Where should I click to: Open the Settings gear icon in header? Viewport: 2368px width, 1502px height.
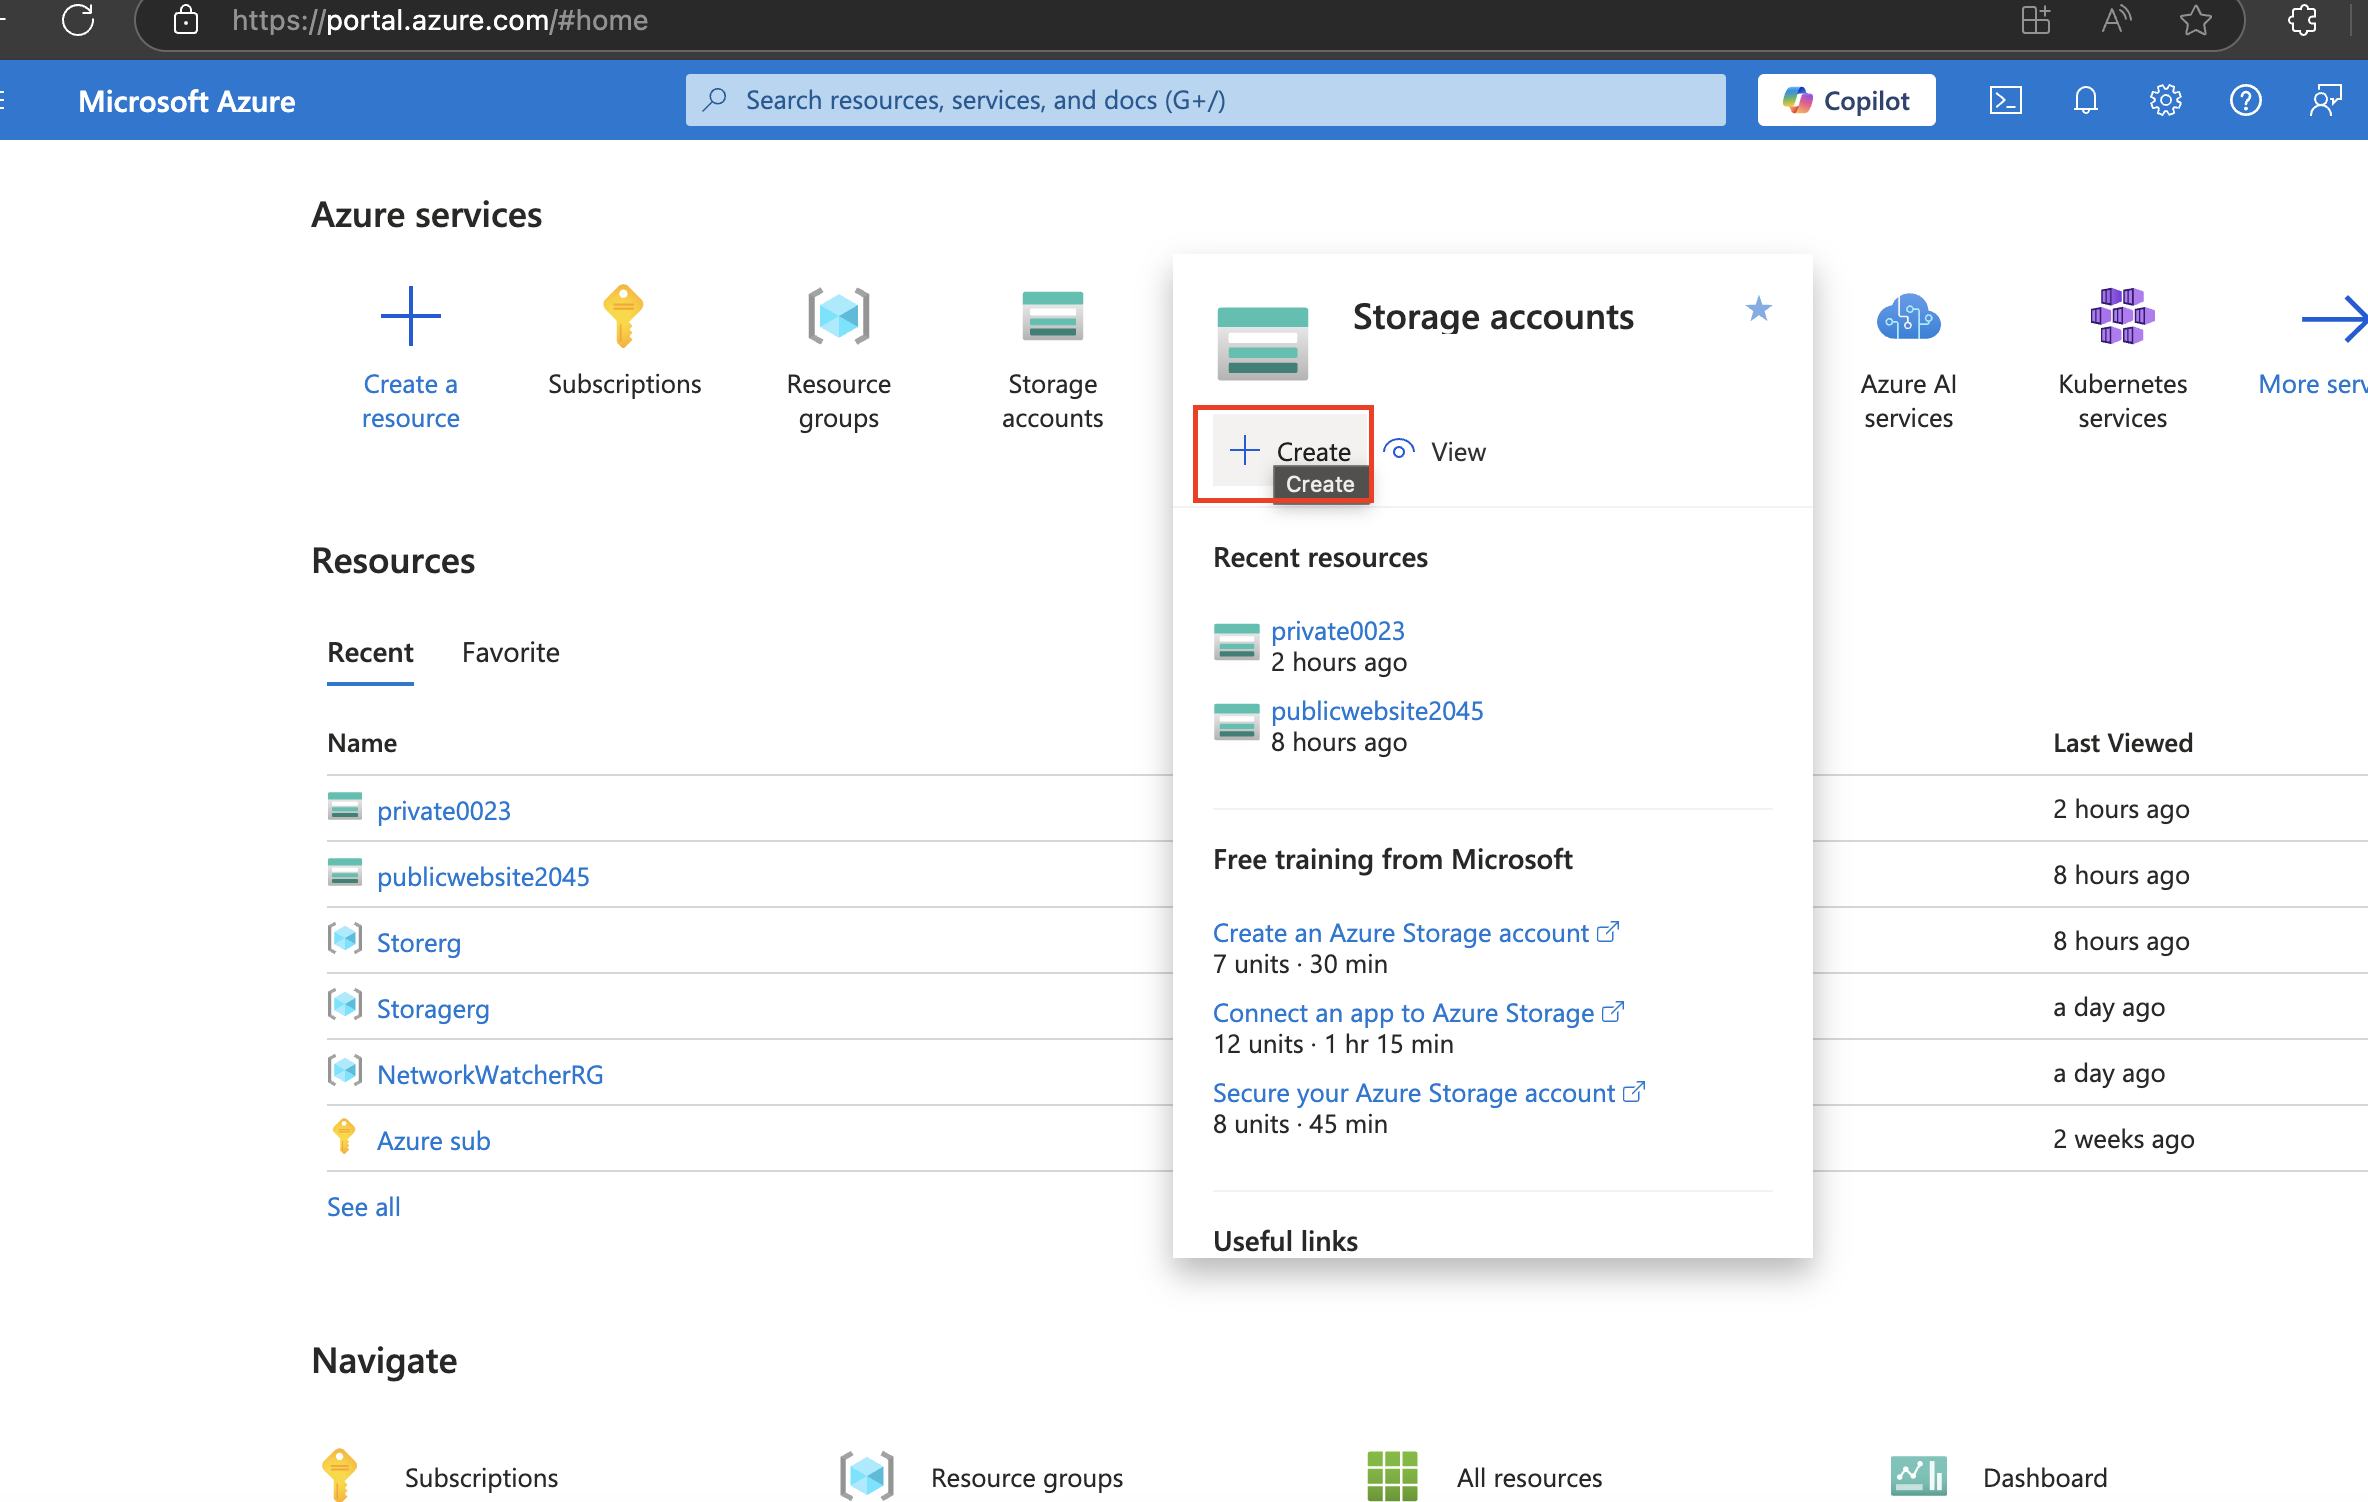coord(2165,100)
